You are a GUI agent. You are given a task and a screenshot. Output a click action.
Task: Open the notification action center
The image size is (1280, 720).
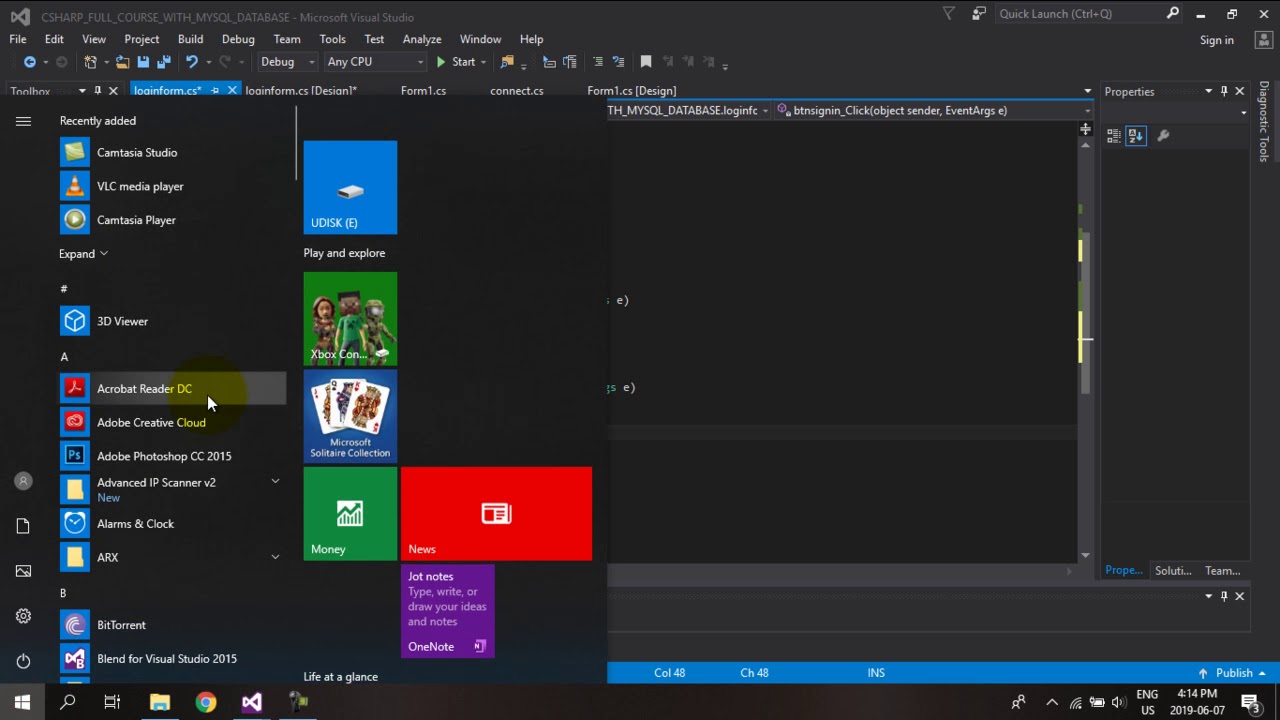click(1250, 702)
